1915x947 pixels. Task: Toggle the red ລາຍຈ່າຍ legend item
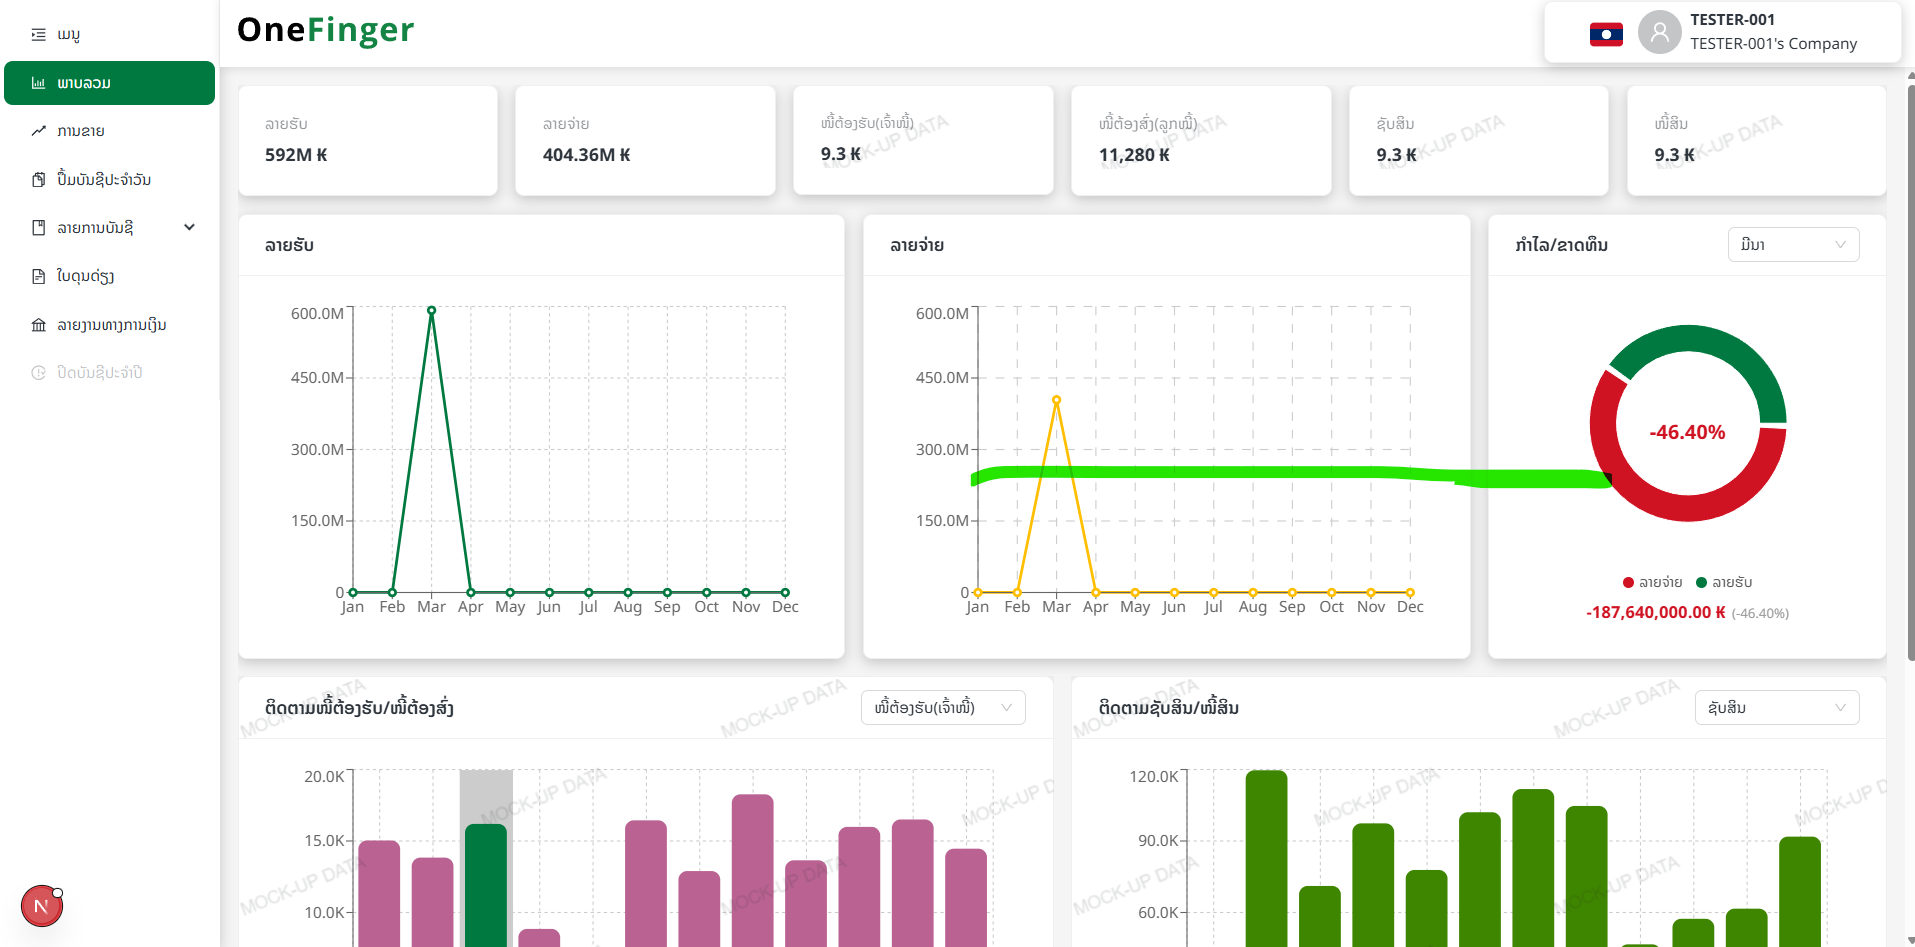point(1652,582)
